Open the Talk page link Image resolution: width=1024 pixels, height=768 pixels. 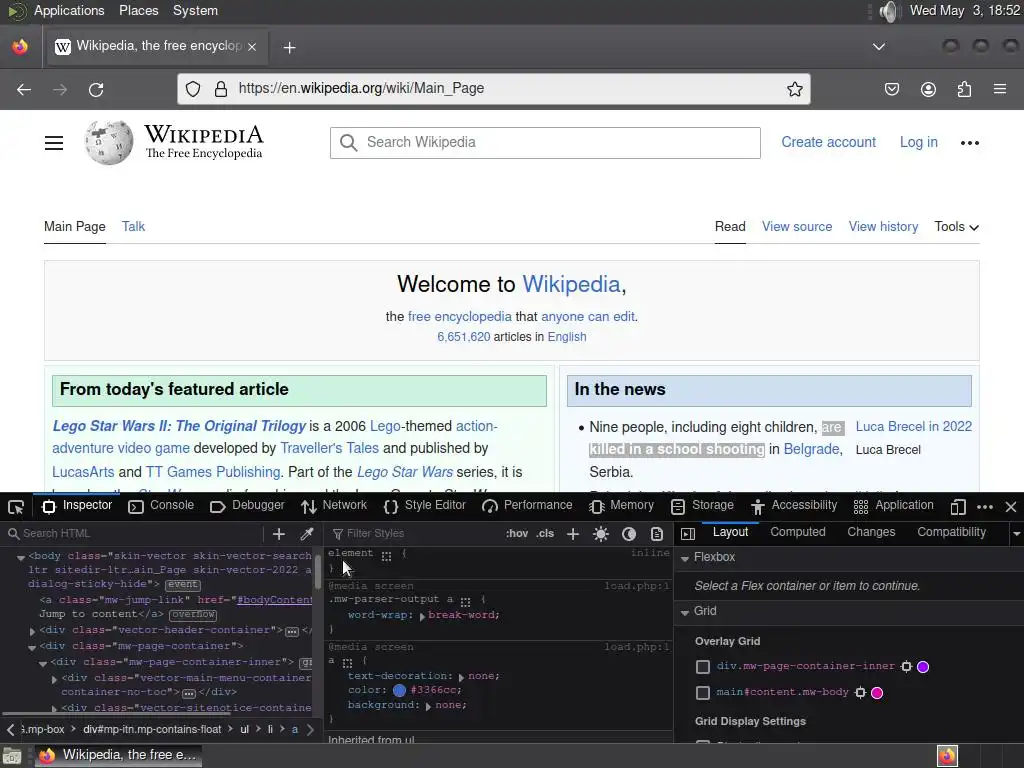133,227
